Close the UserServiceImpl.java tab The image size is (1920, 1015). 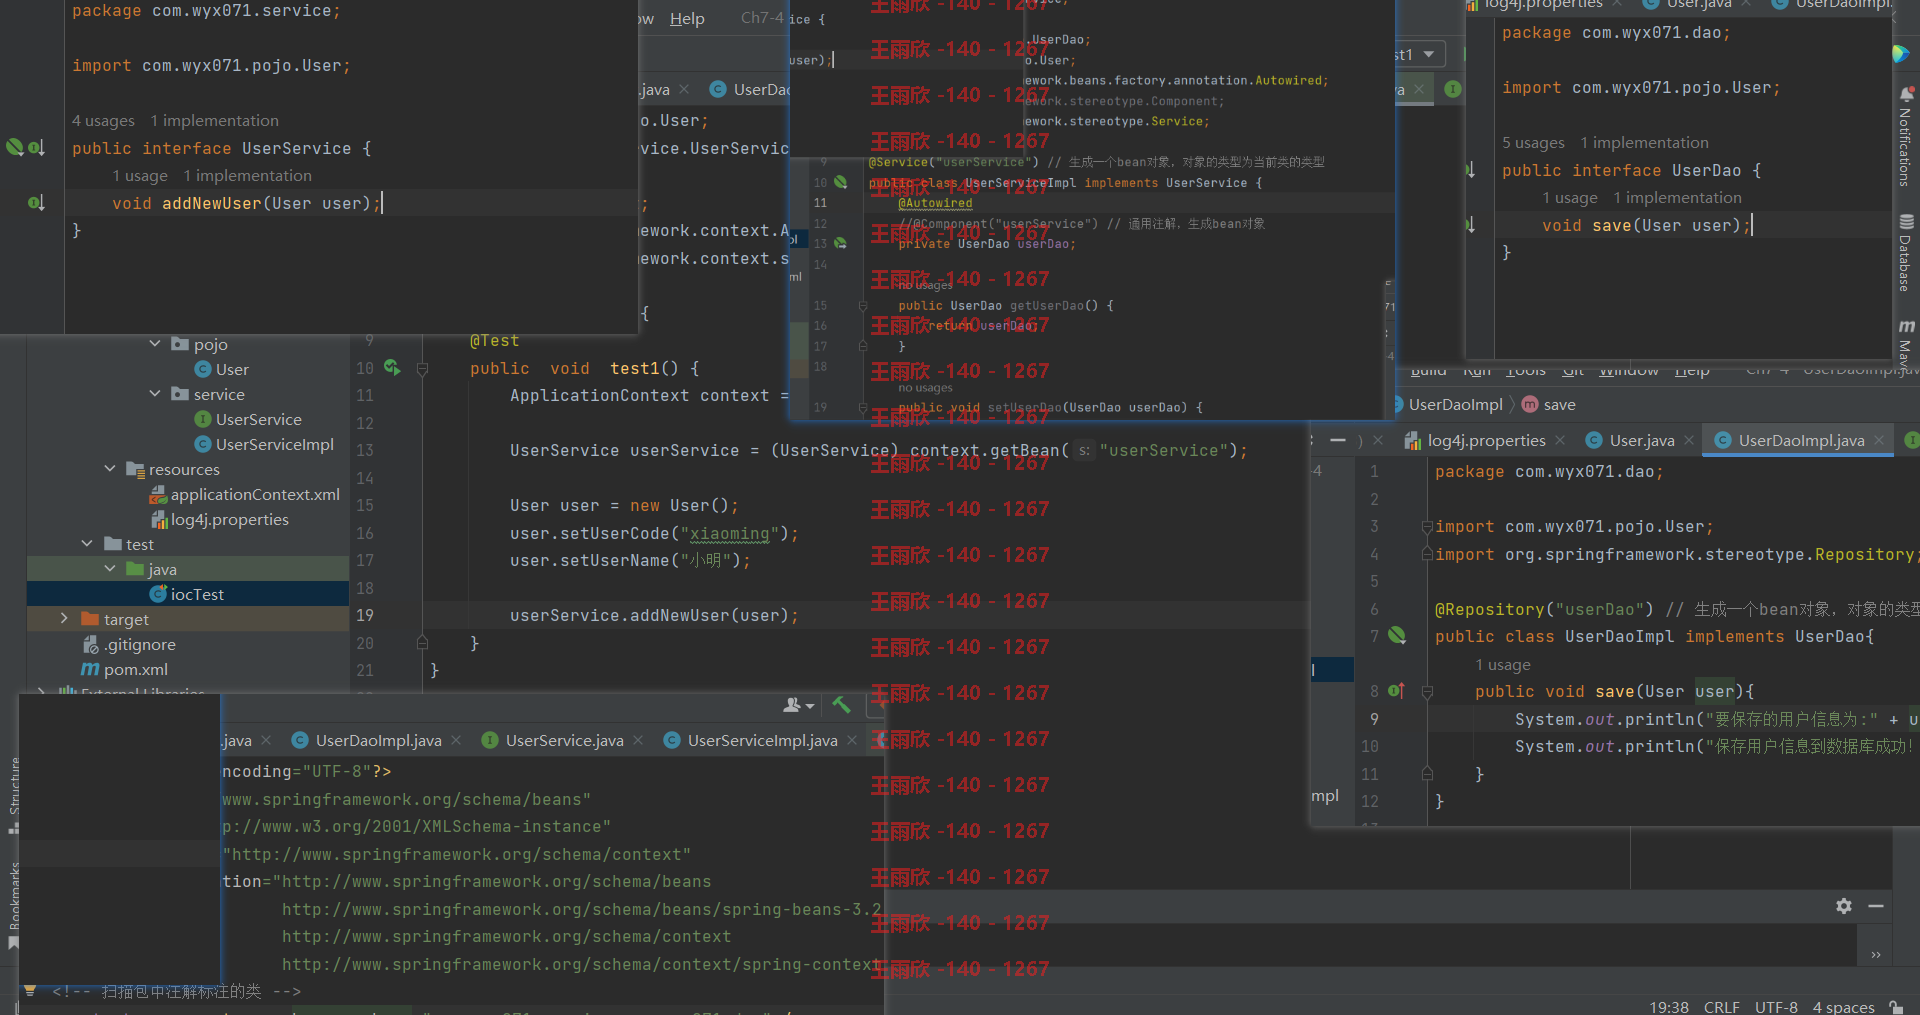click(x=852, y=740)
